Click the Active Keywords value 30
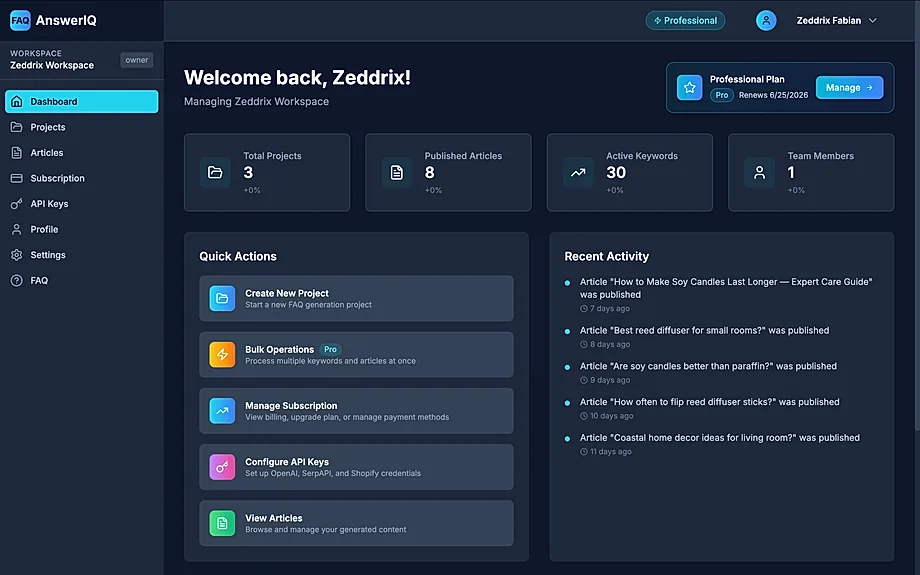Viewport: 920px width, 575px height. click(616, 172)
